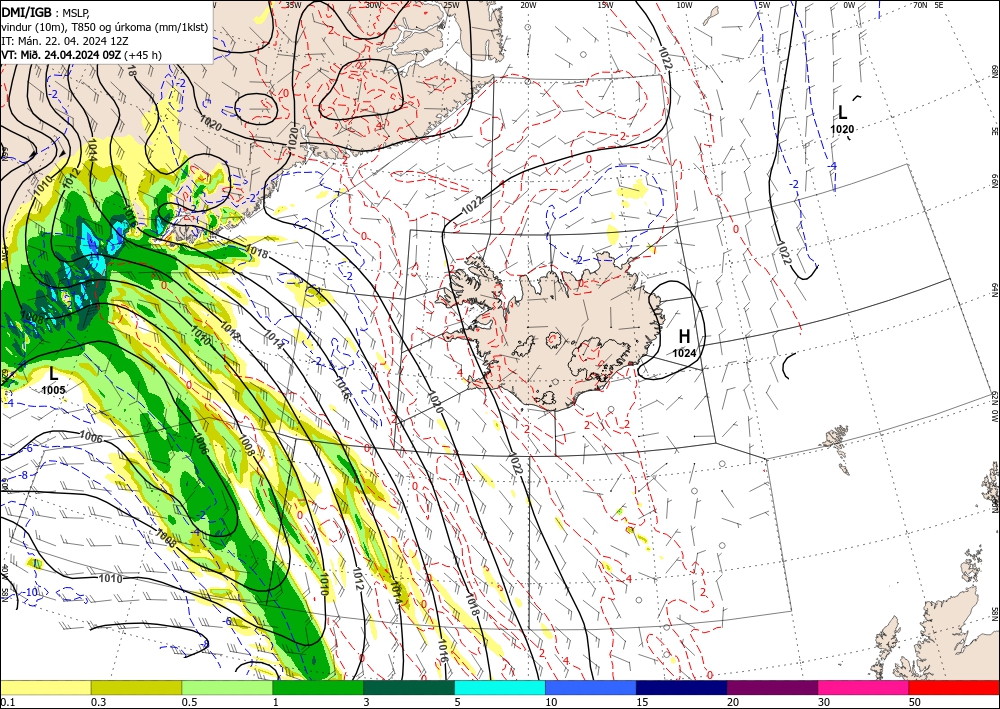Click the legend value "20"

733,702
